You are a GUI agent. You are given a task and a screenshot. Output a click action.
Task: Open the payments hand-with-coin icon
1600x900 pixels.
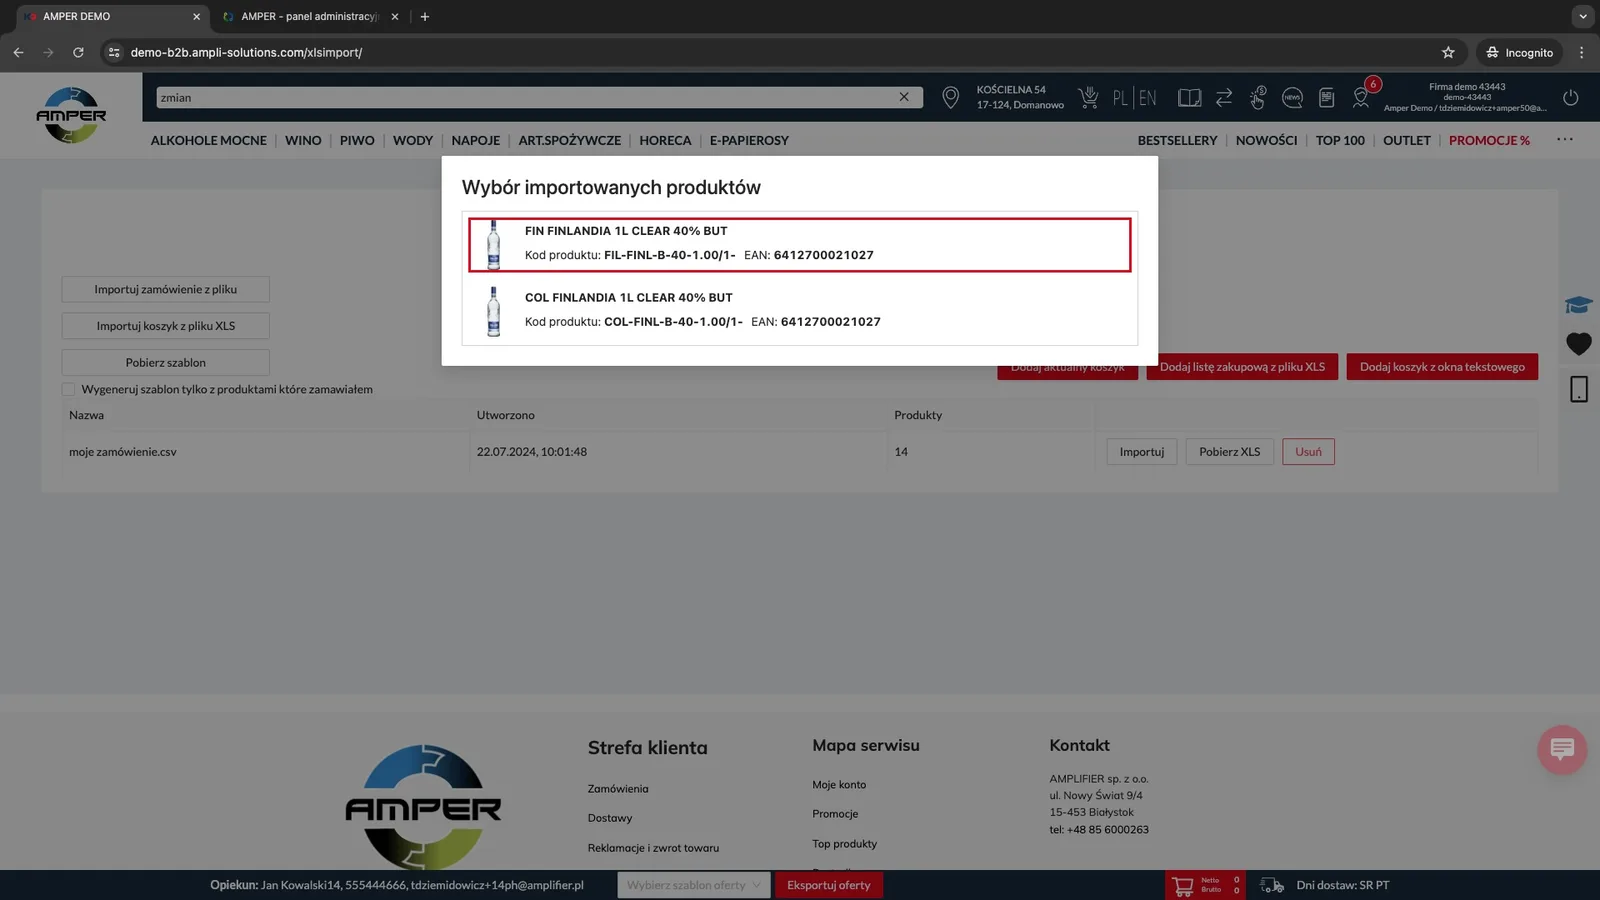1258,97
